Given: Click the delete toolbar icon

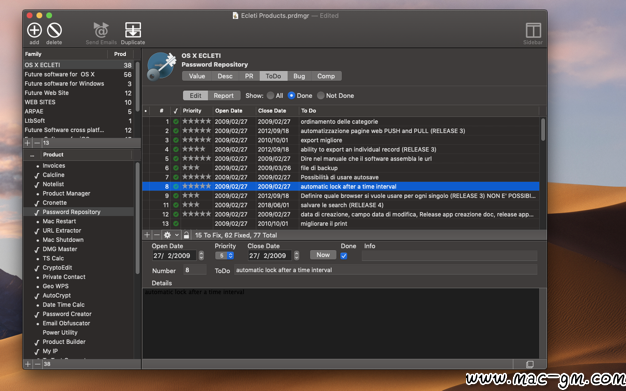Looking at the screenshot, I should [x=54, y=30].
